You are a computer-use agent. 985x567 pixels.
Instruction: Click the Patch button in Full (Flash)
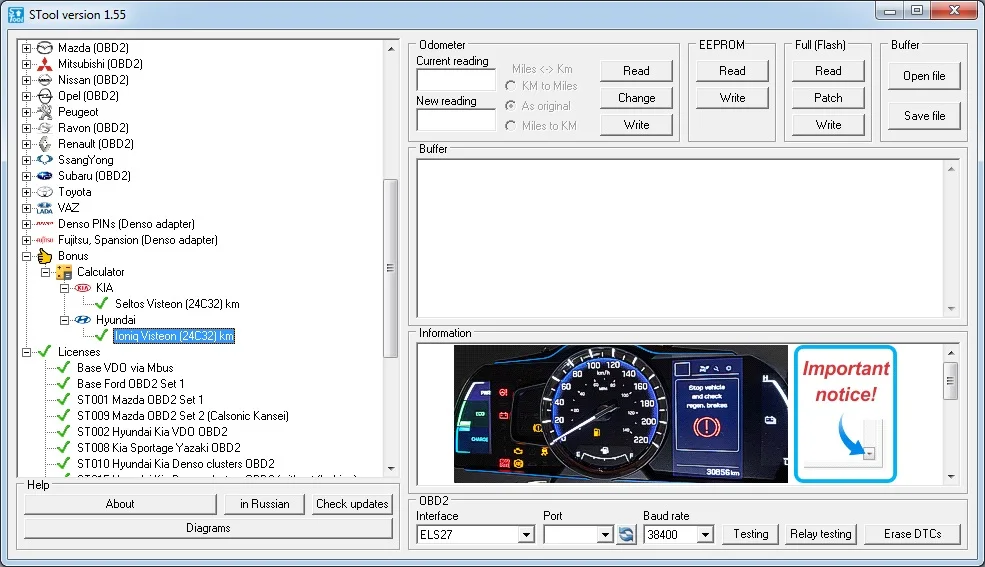coord(828,98)
